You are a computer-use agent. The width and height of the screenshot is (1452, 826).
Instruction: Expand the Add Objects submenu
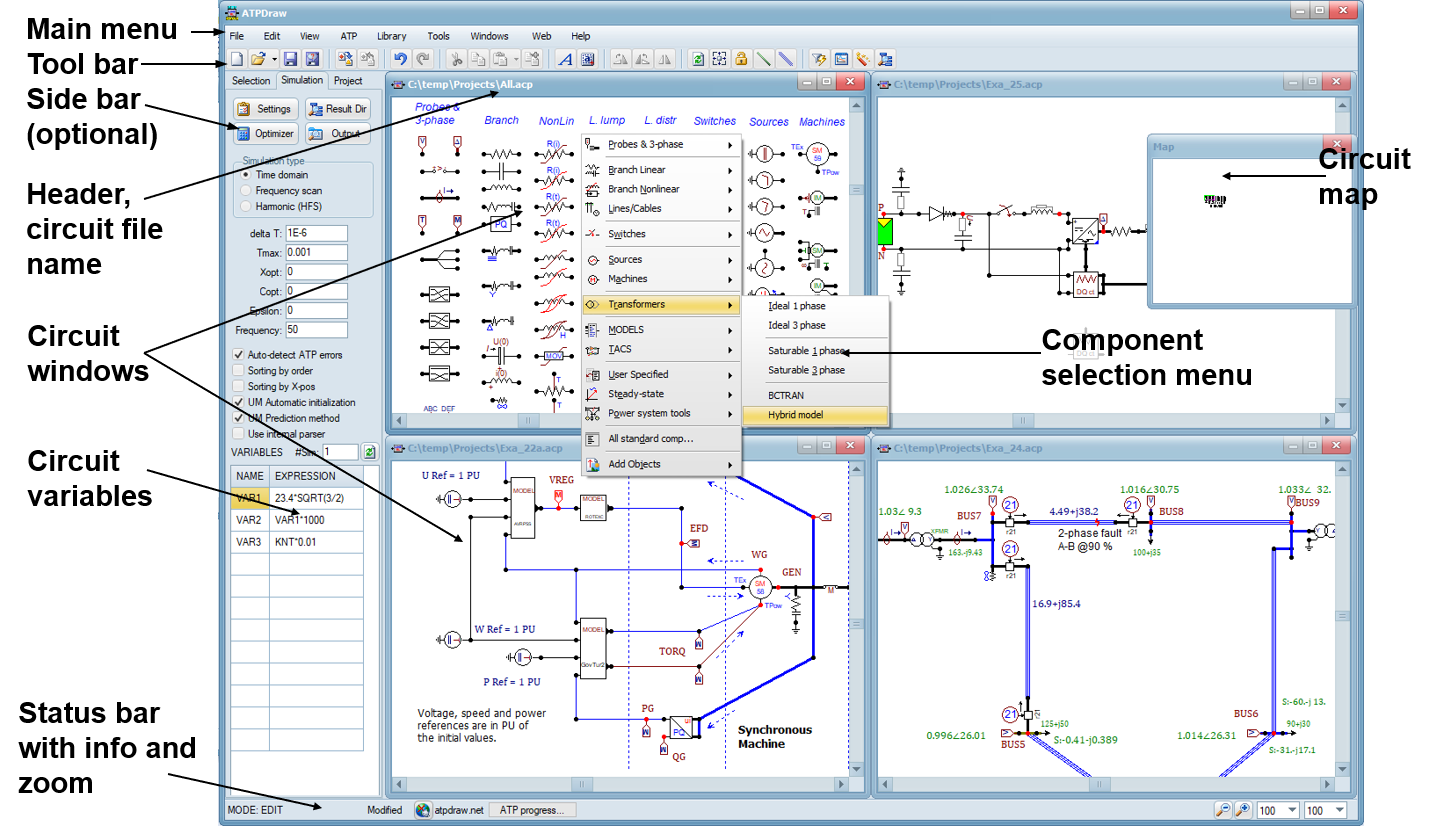pyautogui.click(x=661, y=464)
